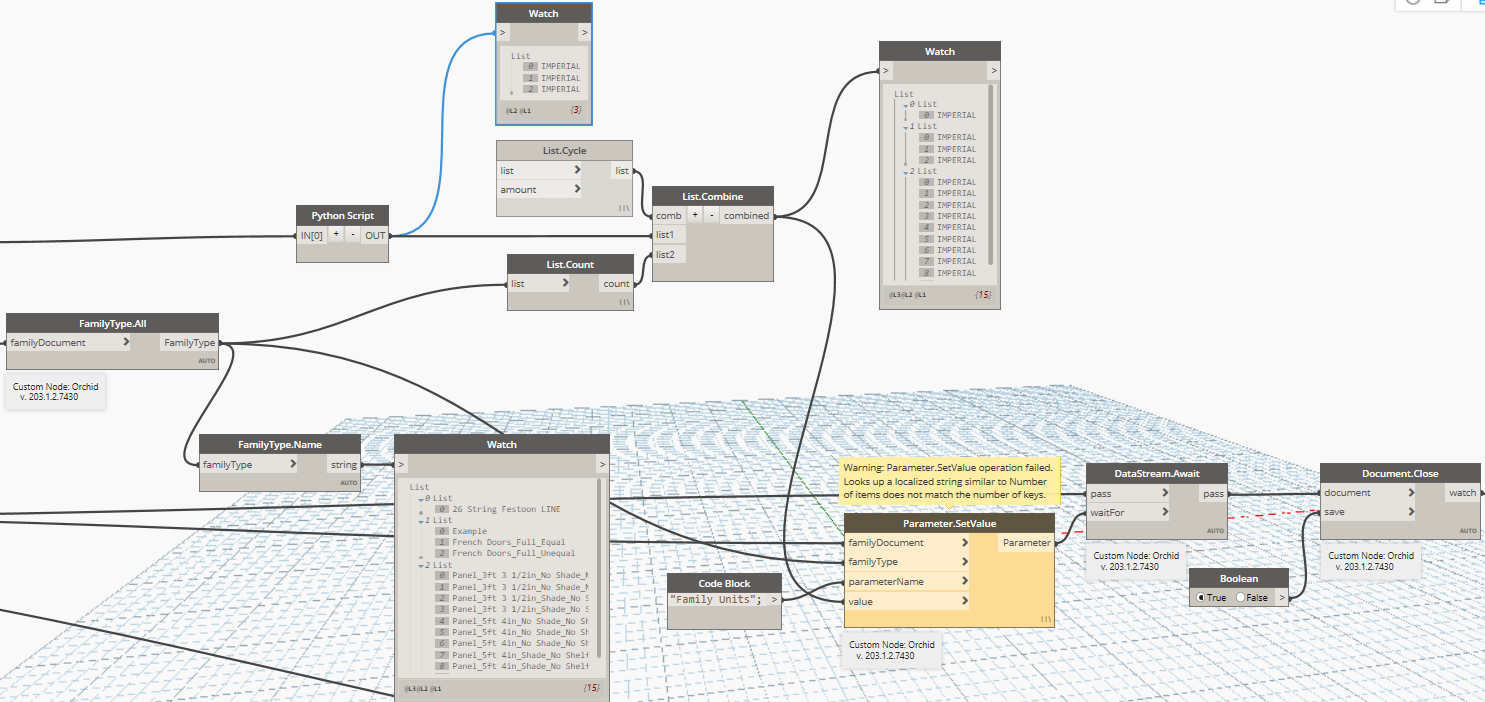Click the 'familyType' input port on FamilyType.Name

click(x=250, y=464)
